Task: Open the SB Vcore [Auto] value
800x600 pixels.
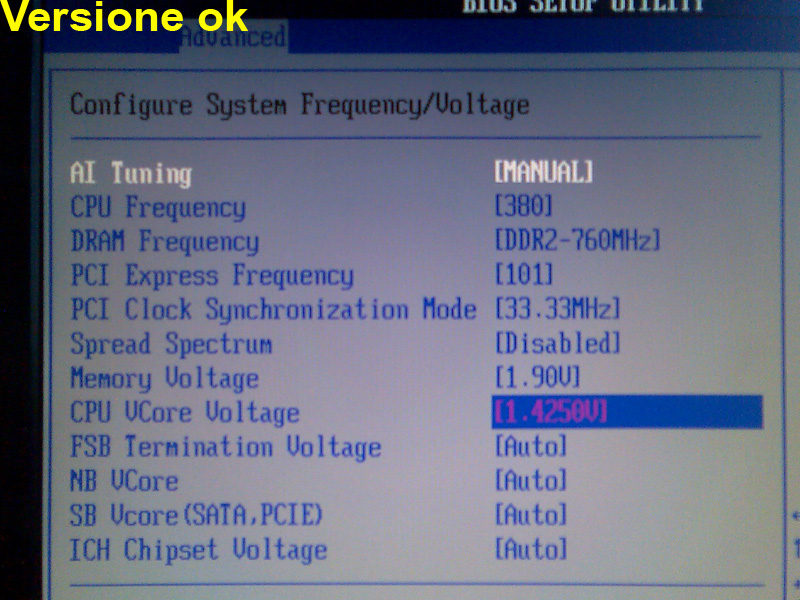Action: pos(531,514)
